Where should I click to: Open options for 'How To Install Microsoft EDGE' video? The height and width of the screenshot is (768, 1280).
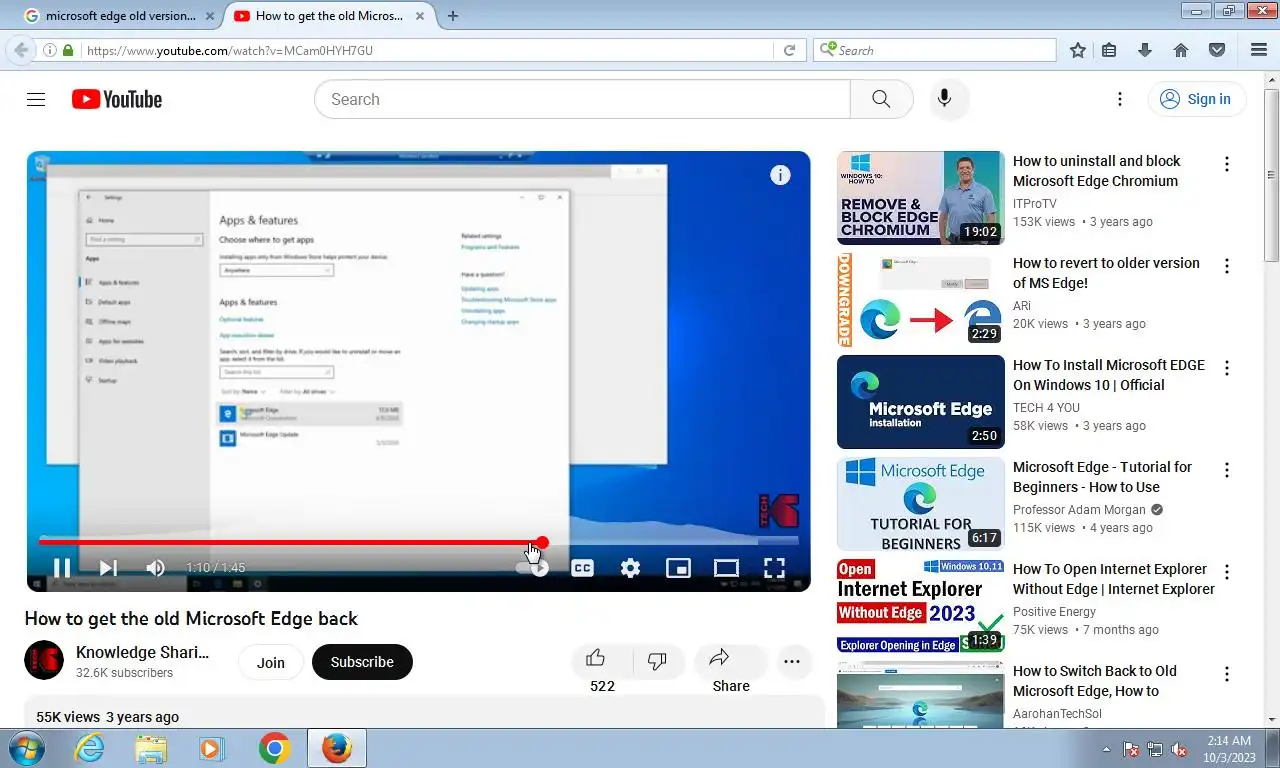[x=1227, y=368]
